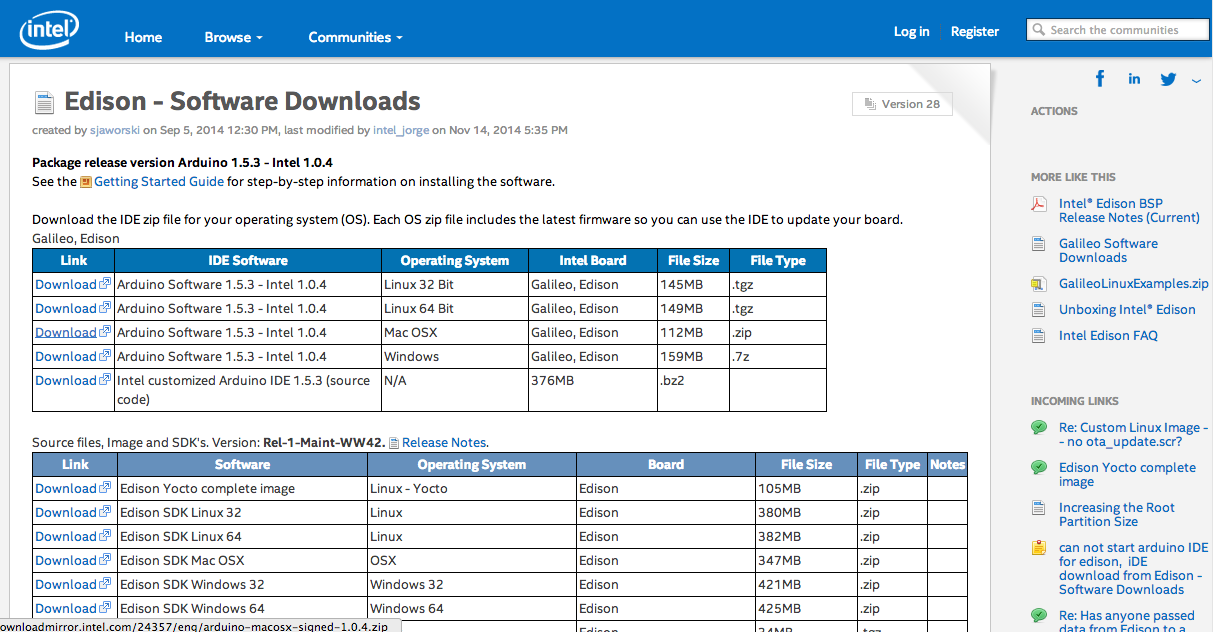
Task: Share page on LinkedIn icon
Action: coord(1134,79)
